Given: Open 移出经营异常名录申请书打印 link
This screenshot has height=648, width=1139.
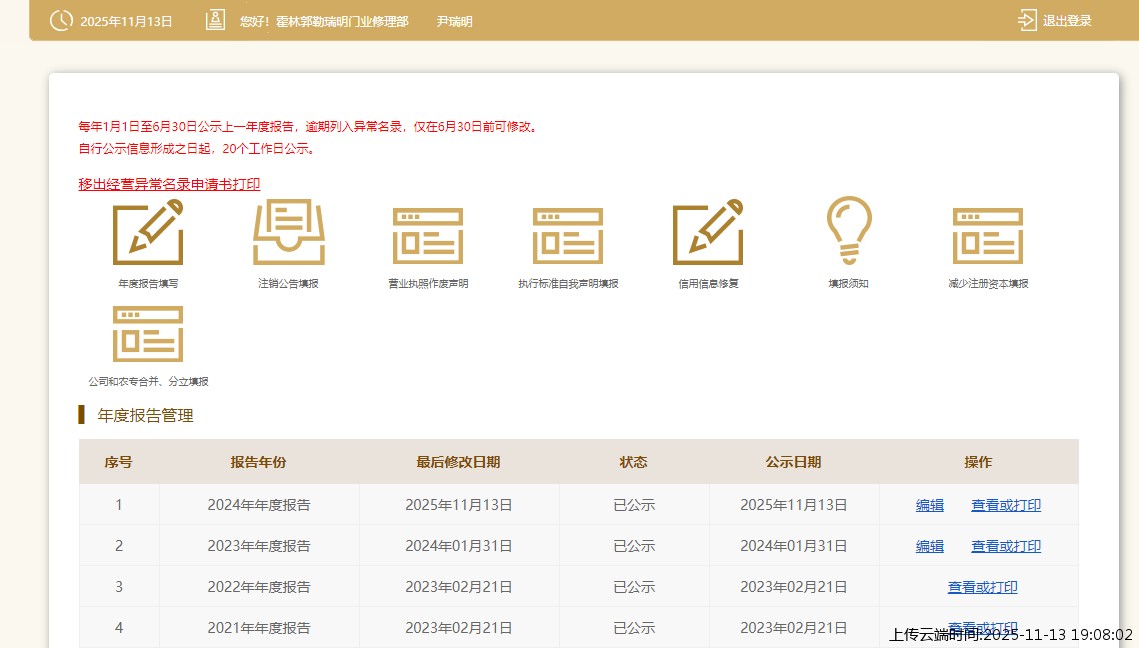Looking at the screenshot, I should point(169,184).
